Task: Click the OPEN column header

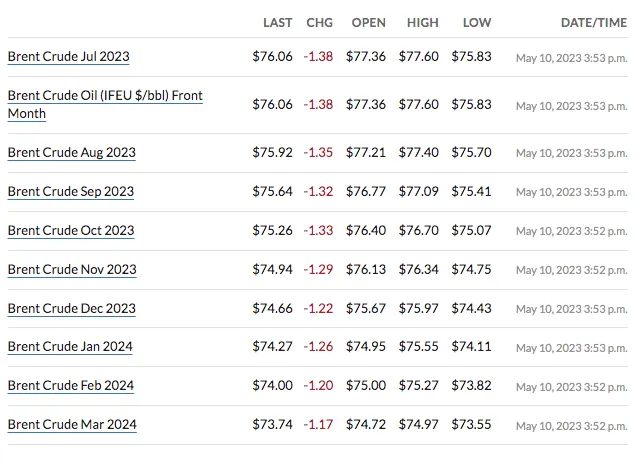Action: click(x=369, y=23)
